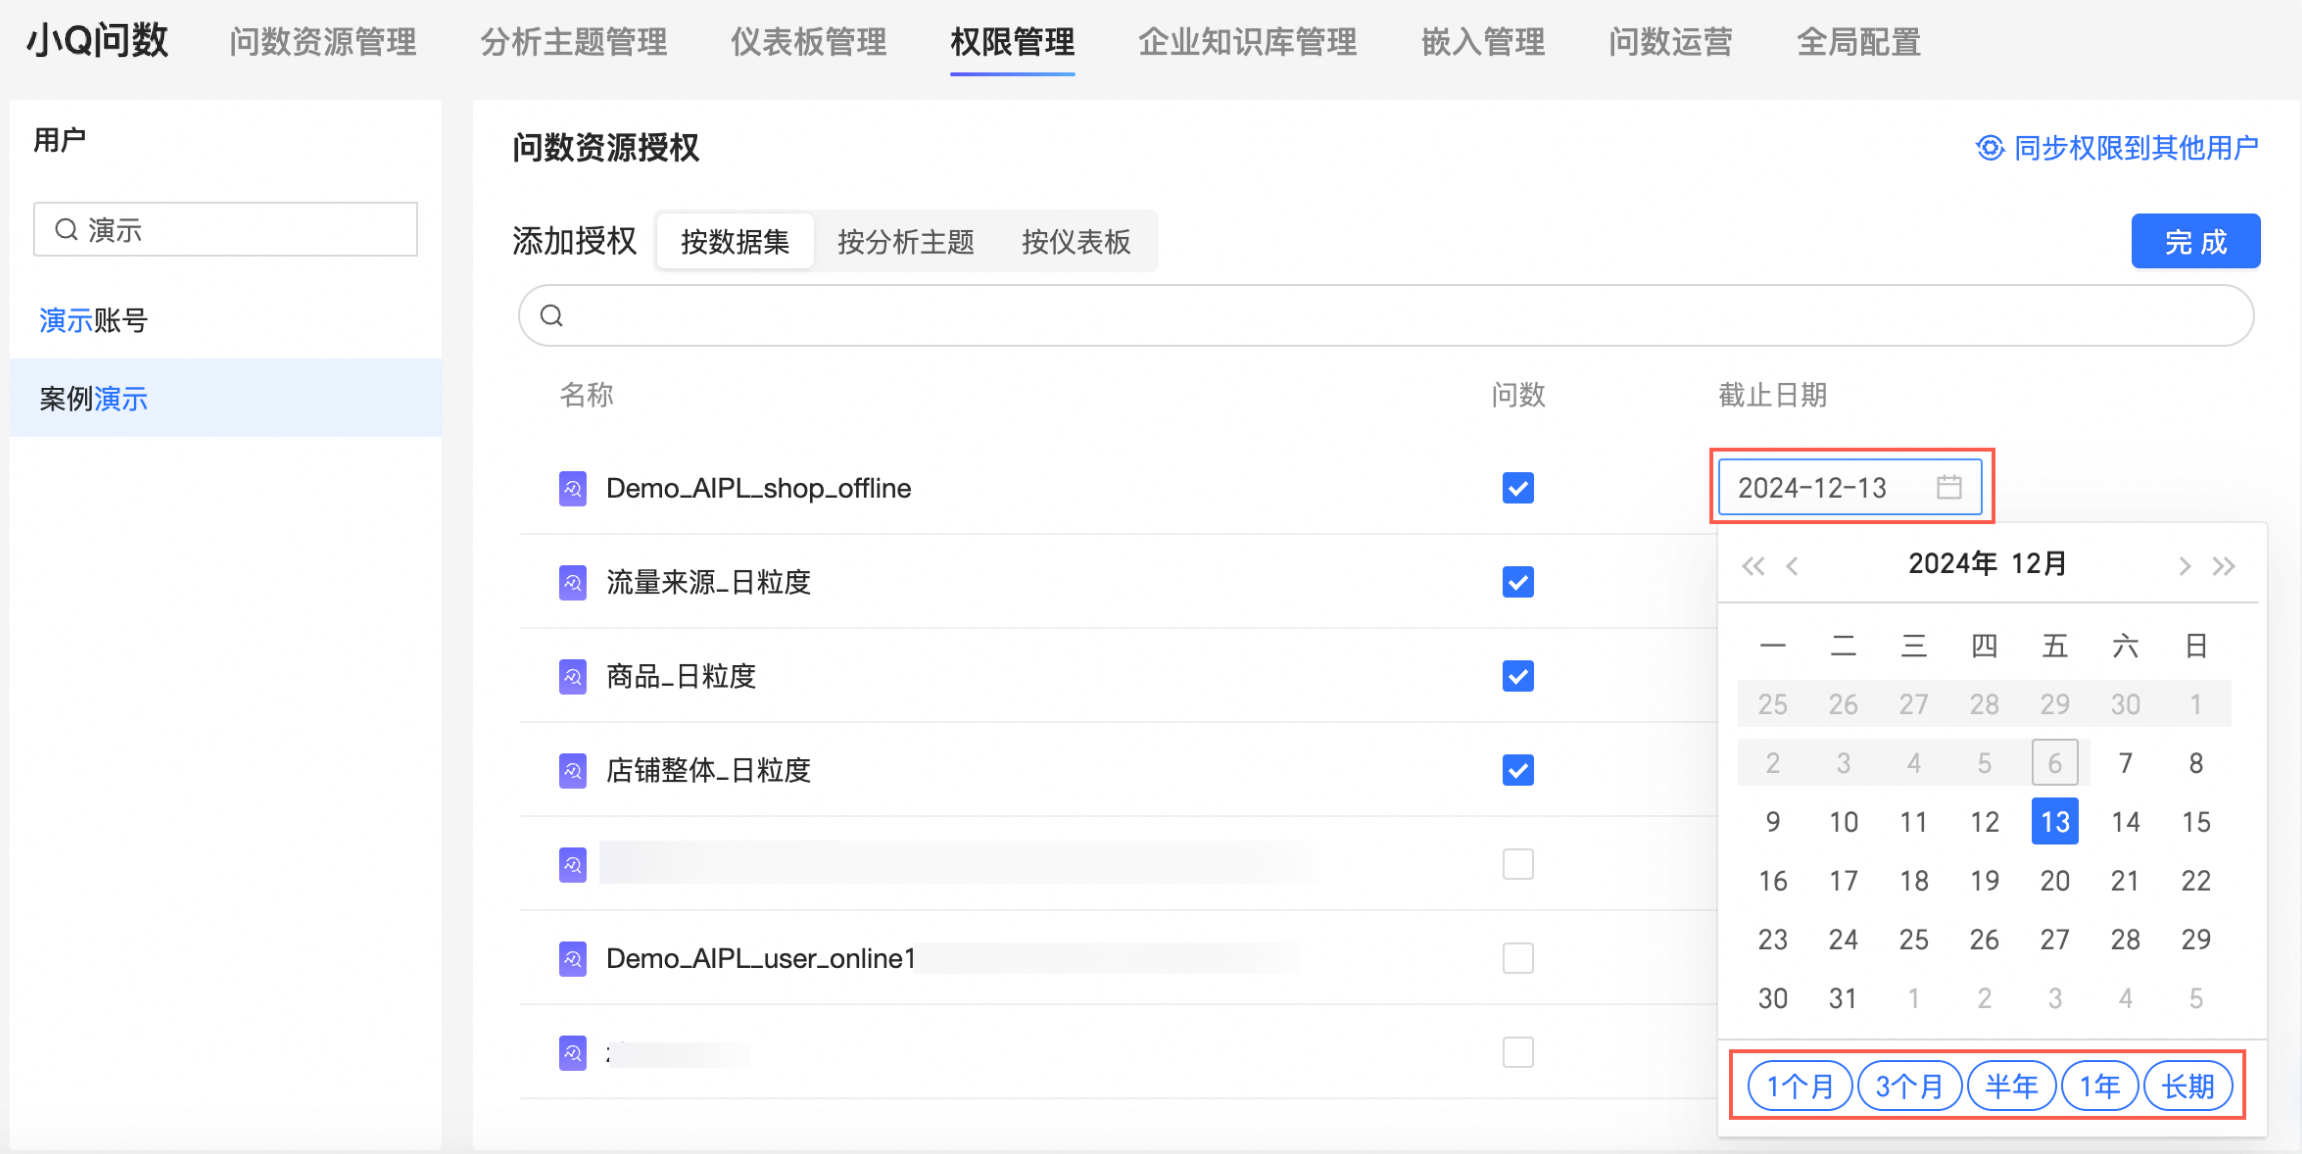Viewport: 2302px width, 1154px height.
Task: Open 仪表板管理 in top navigation
Action: coord(808,42)
